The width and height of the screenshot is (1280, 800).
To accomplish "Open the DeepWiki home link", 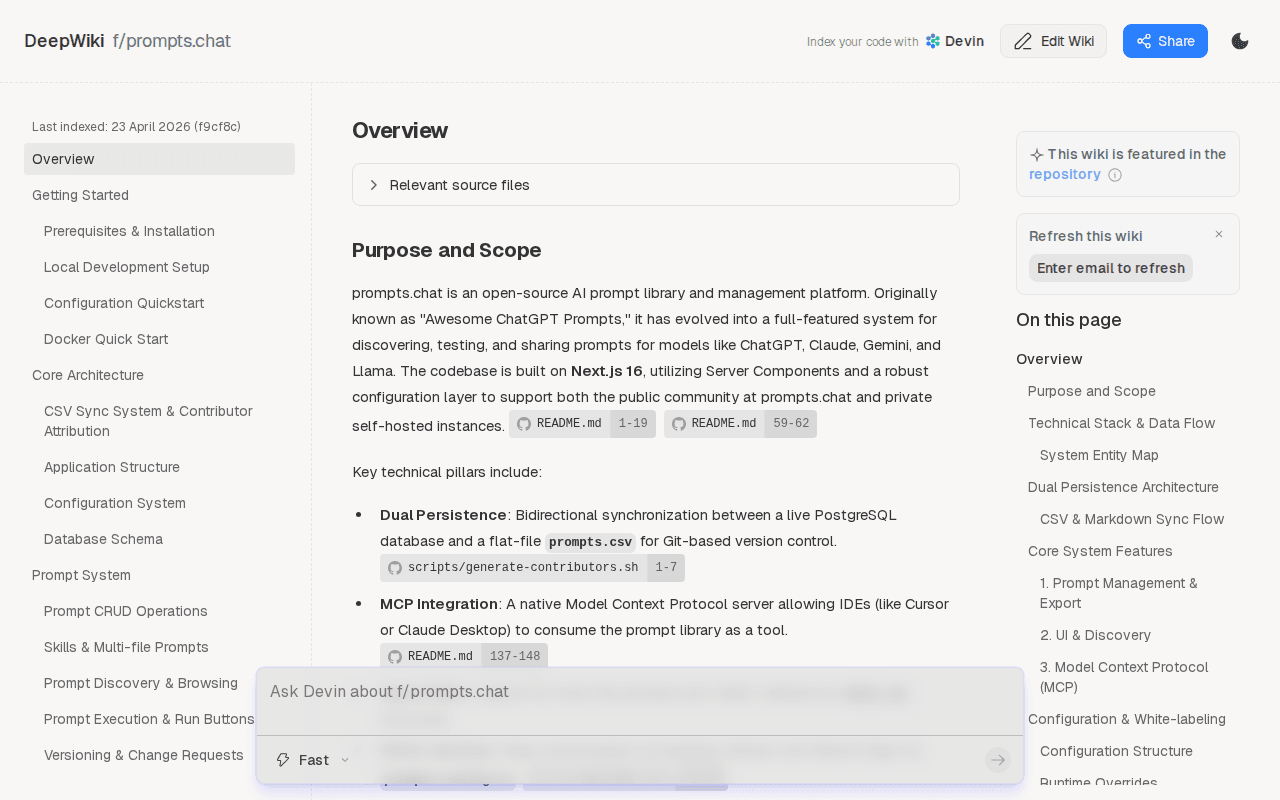I will coord(64,41).
